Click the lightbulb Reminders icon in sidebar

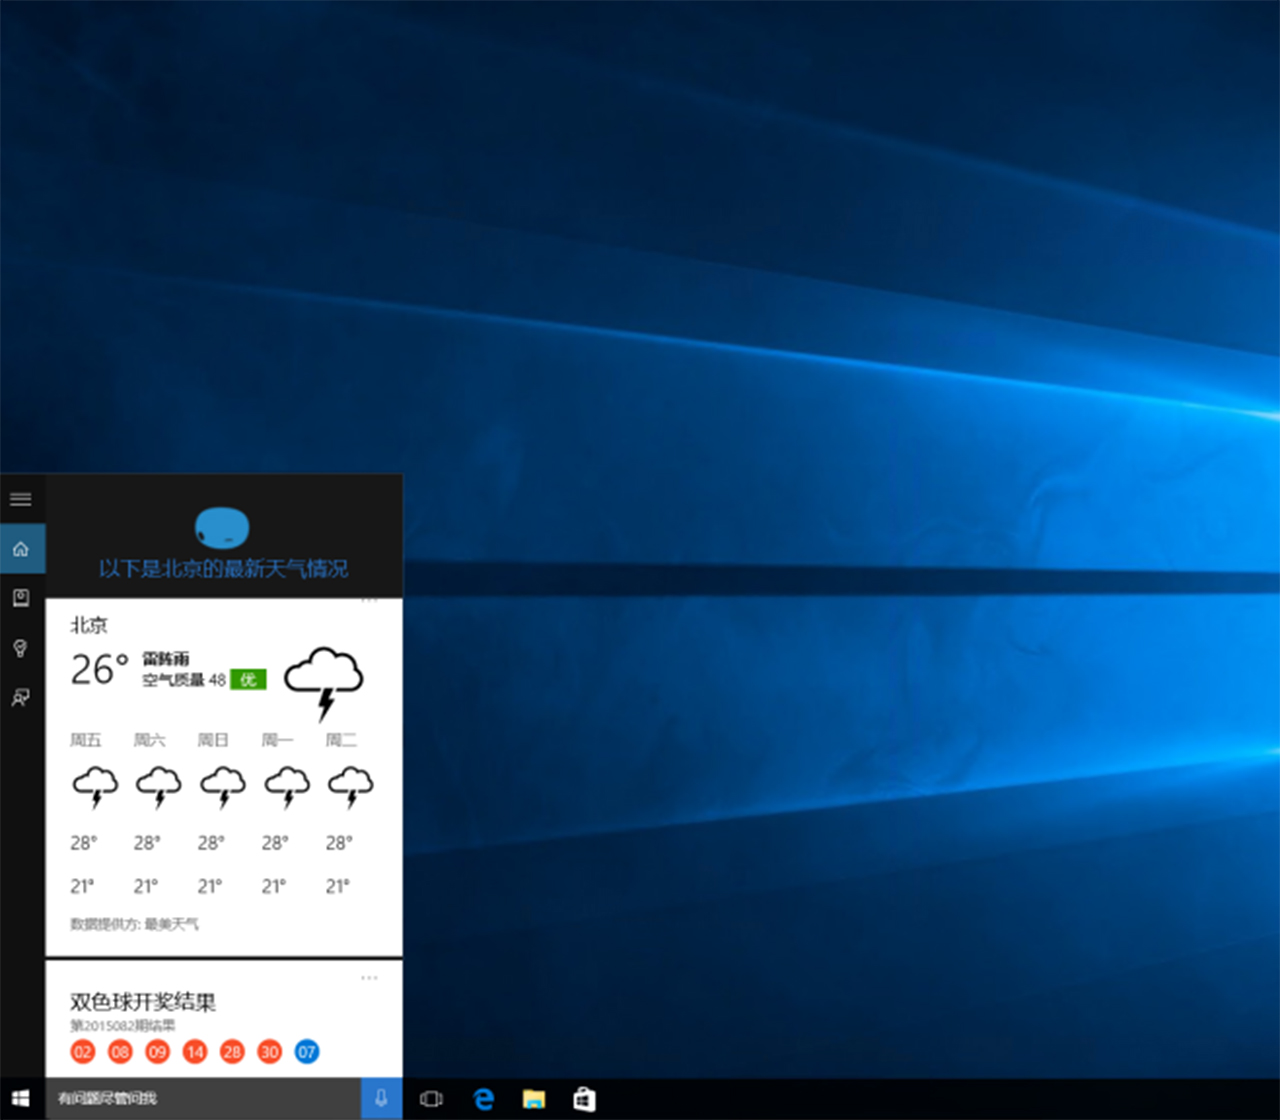[x=20, y=648]
